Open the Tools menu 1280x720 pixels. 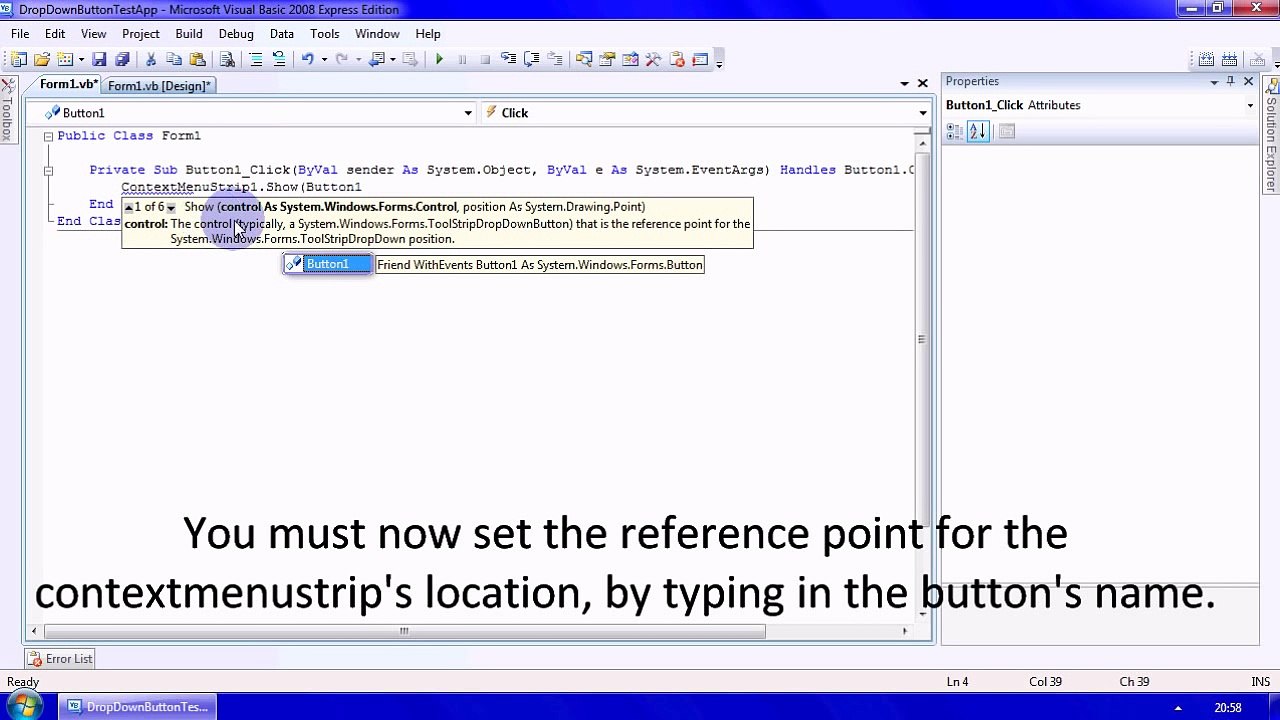pos(325,33)
